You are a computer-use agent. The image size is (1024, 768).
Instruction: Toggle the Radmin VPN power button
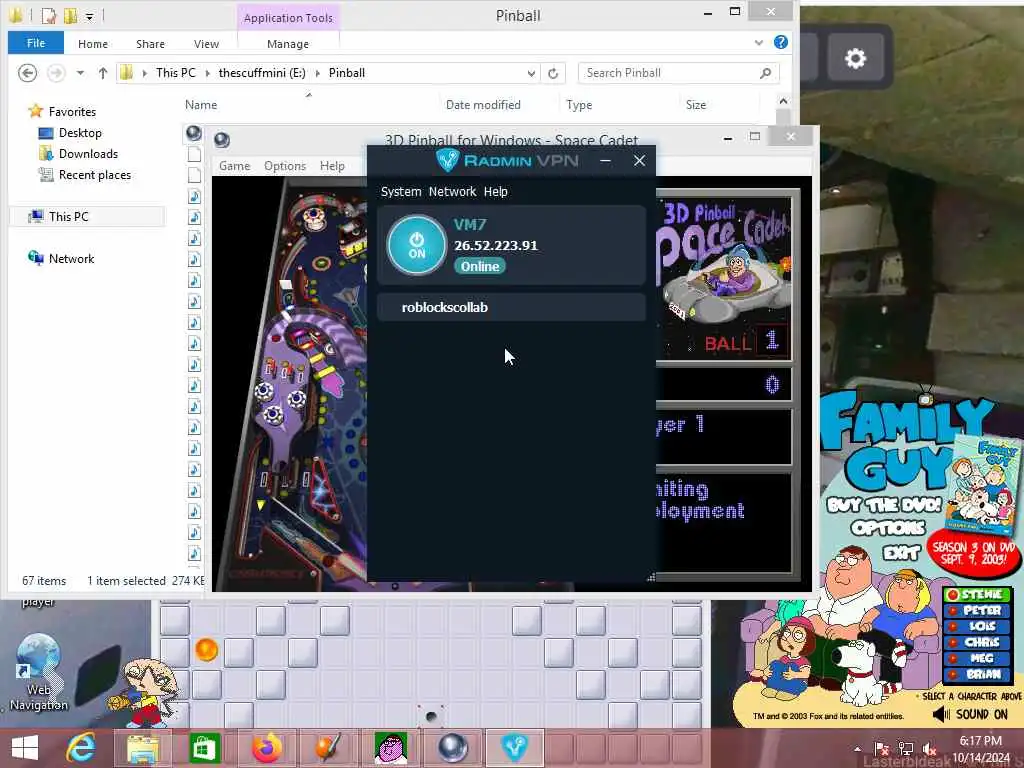(417, 246)
